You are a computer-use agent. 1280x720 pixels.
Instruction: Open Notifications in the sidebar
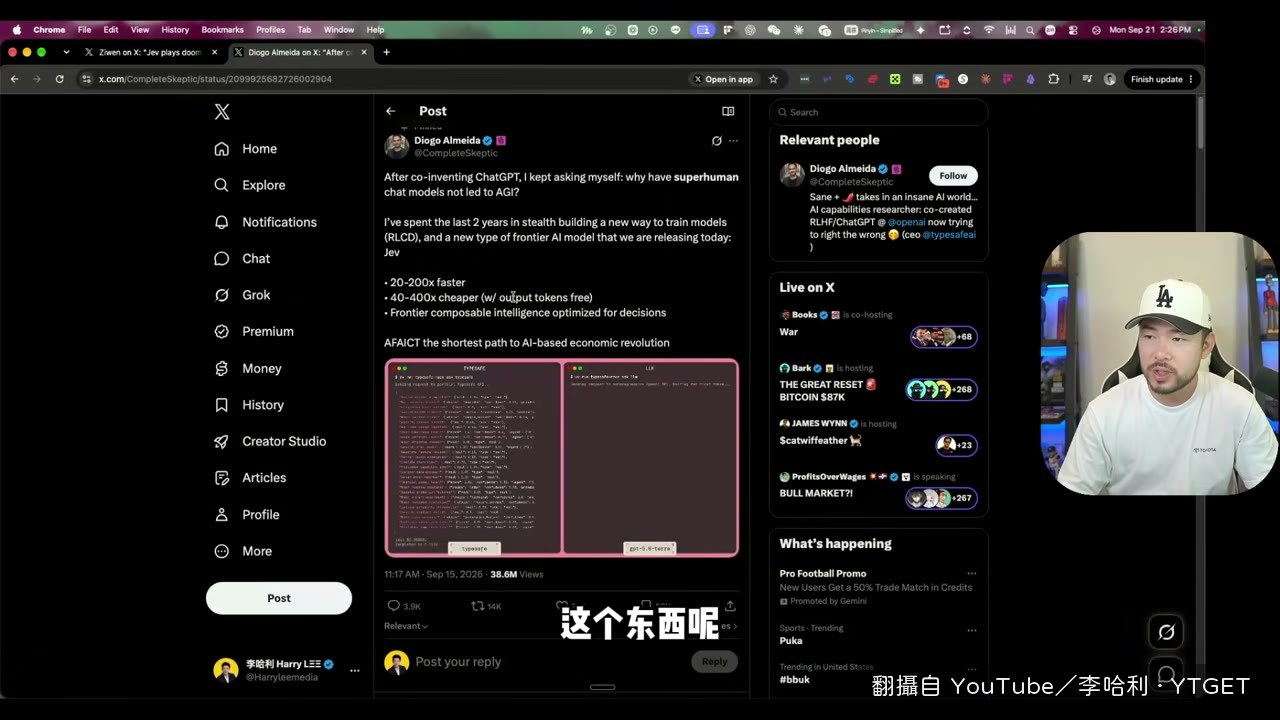coord(265,222)
